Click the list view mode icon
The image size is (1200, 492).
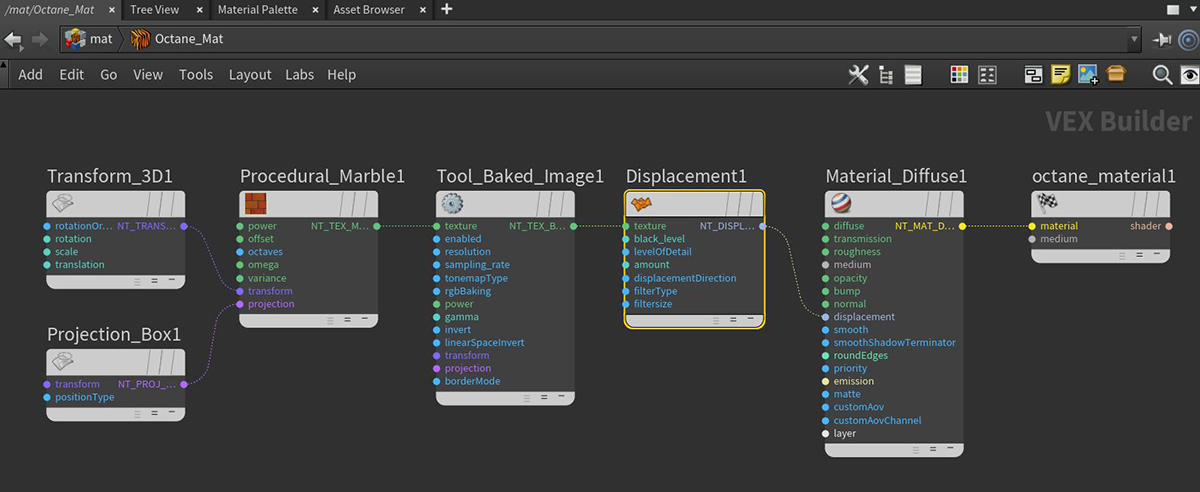click(x=913, y=75)
